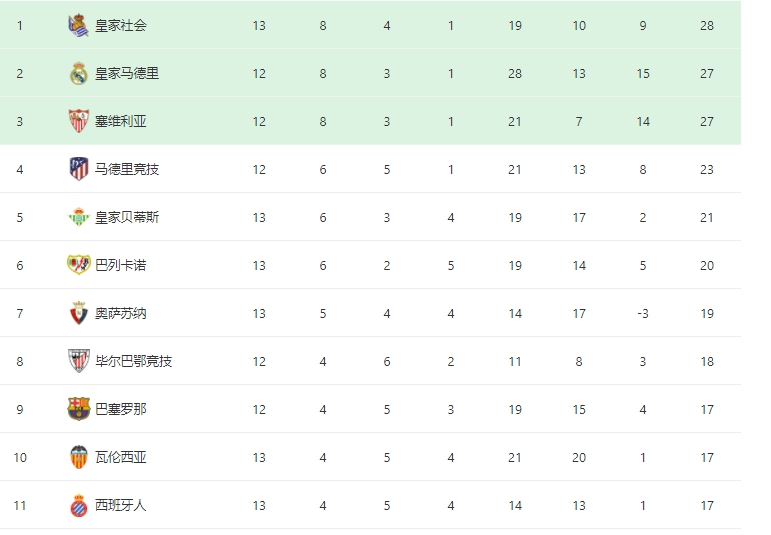Click the Osasuna club crest
Image resolution: width=771 pixels, height=535 pixels.
click(x=79, y=313)
